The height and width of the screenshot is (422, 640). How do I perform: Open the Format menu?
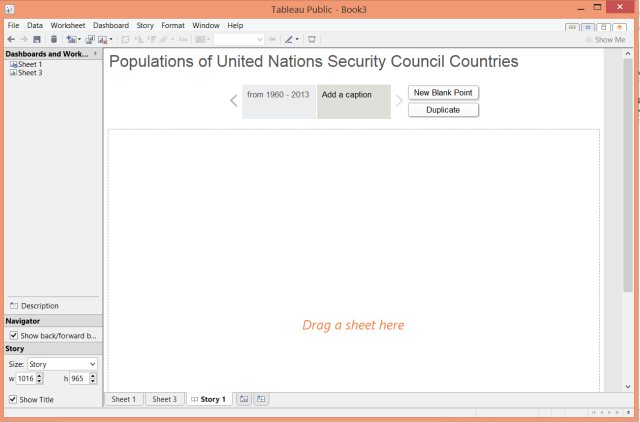[x=173, y=25]
